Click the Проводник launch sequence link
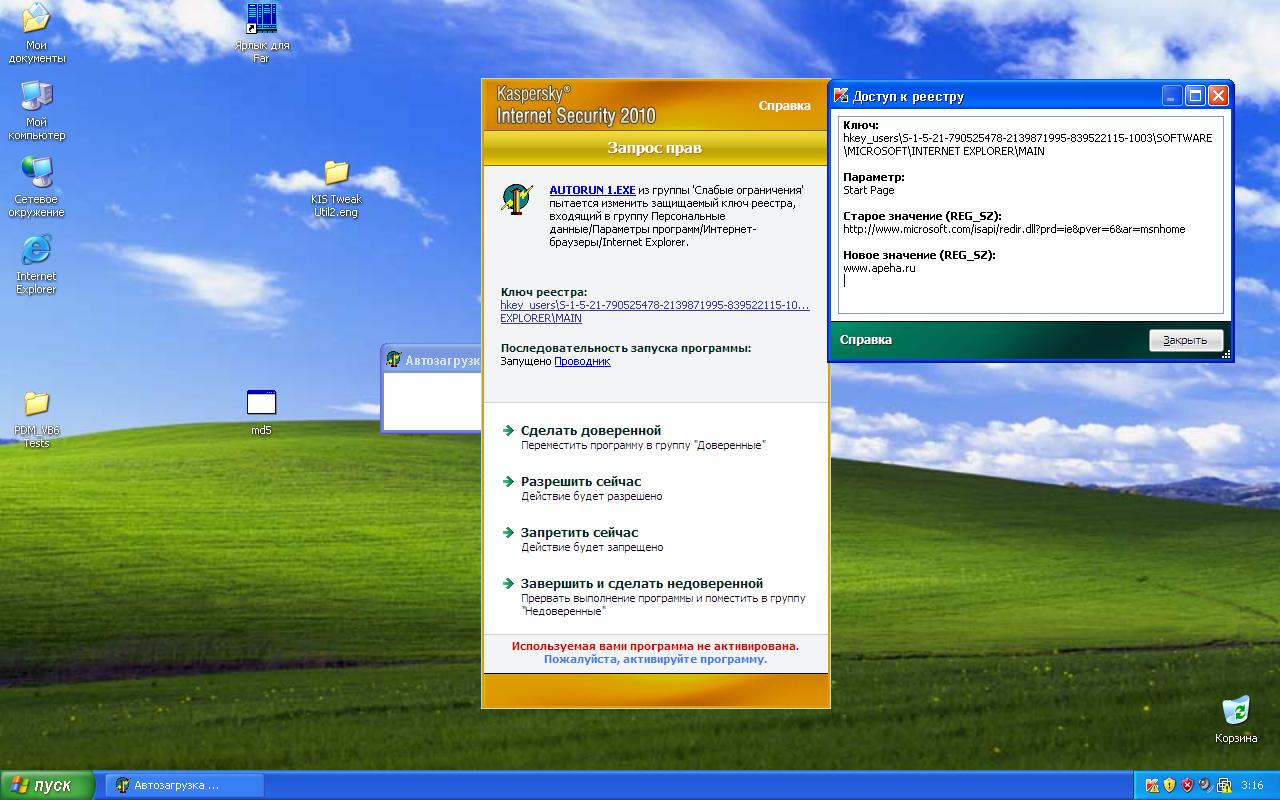Image resolution: width=1280 pixels, height=800 pixels. [582, 362]
